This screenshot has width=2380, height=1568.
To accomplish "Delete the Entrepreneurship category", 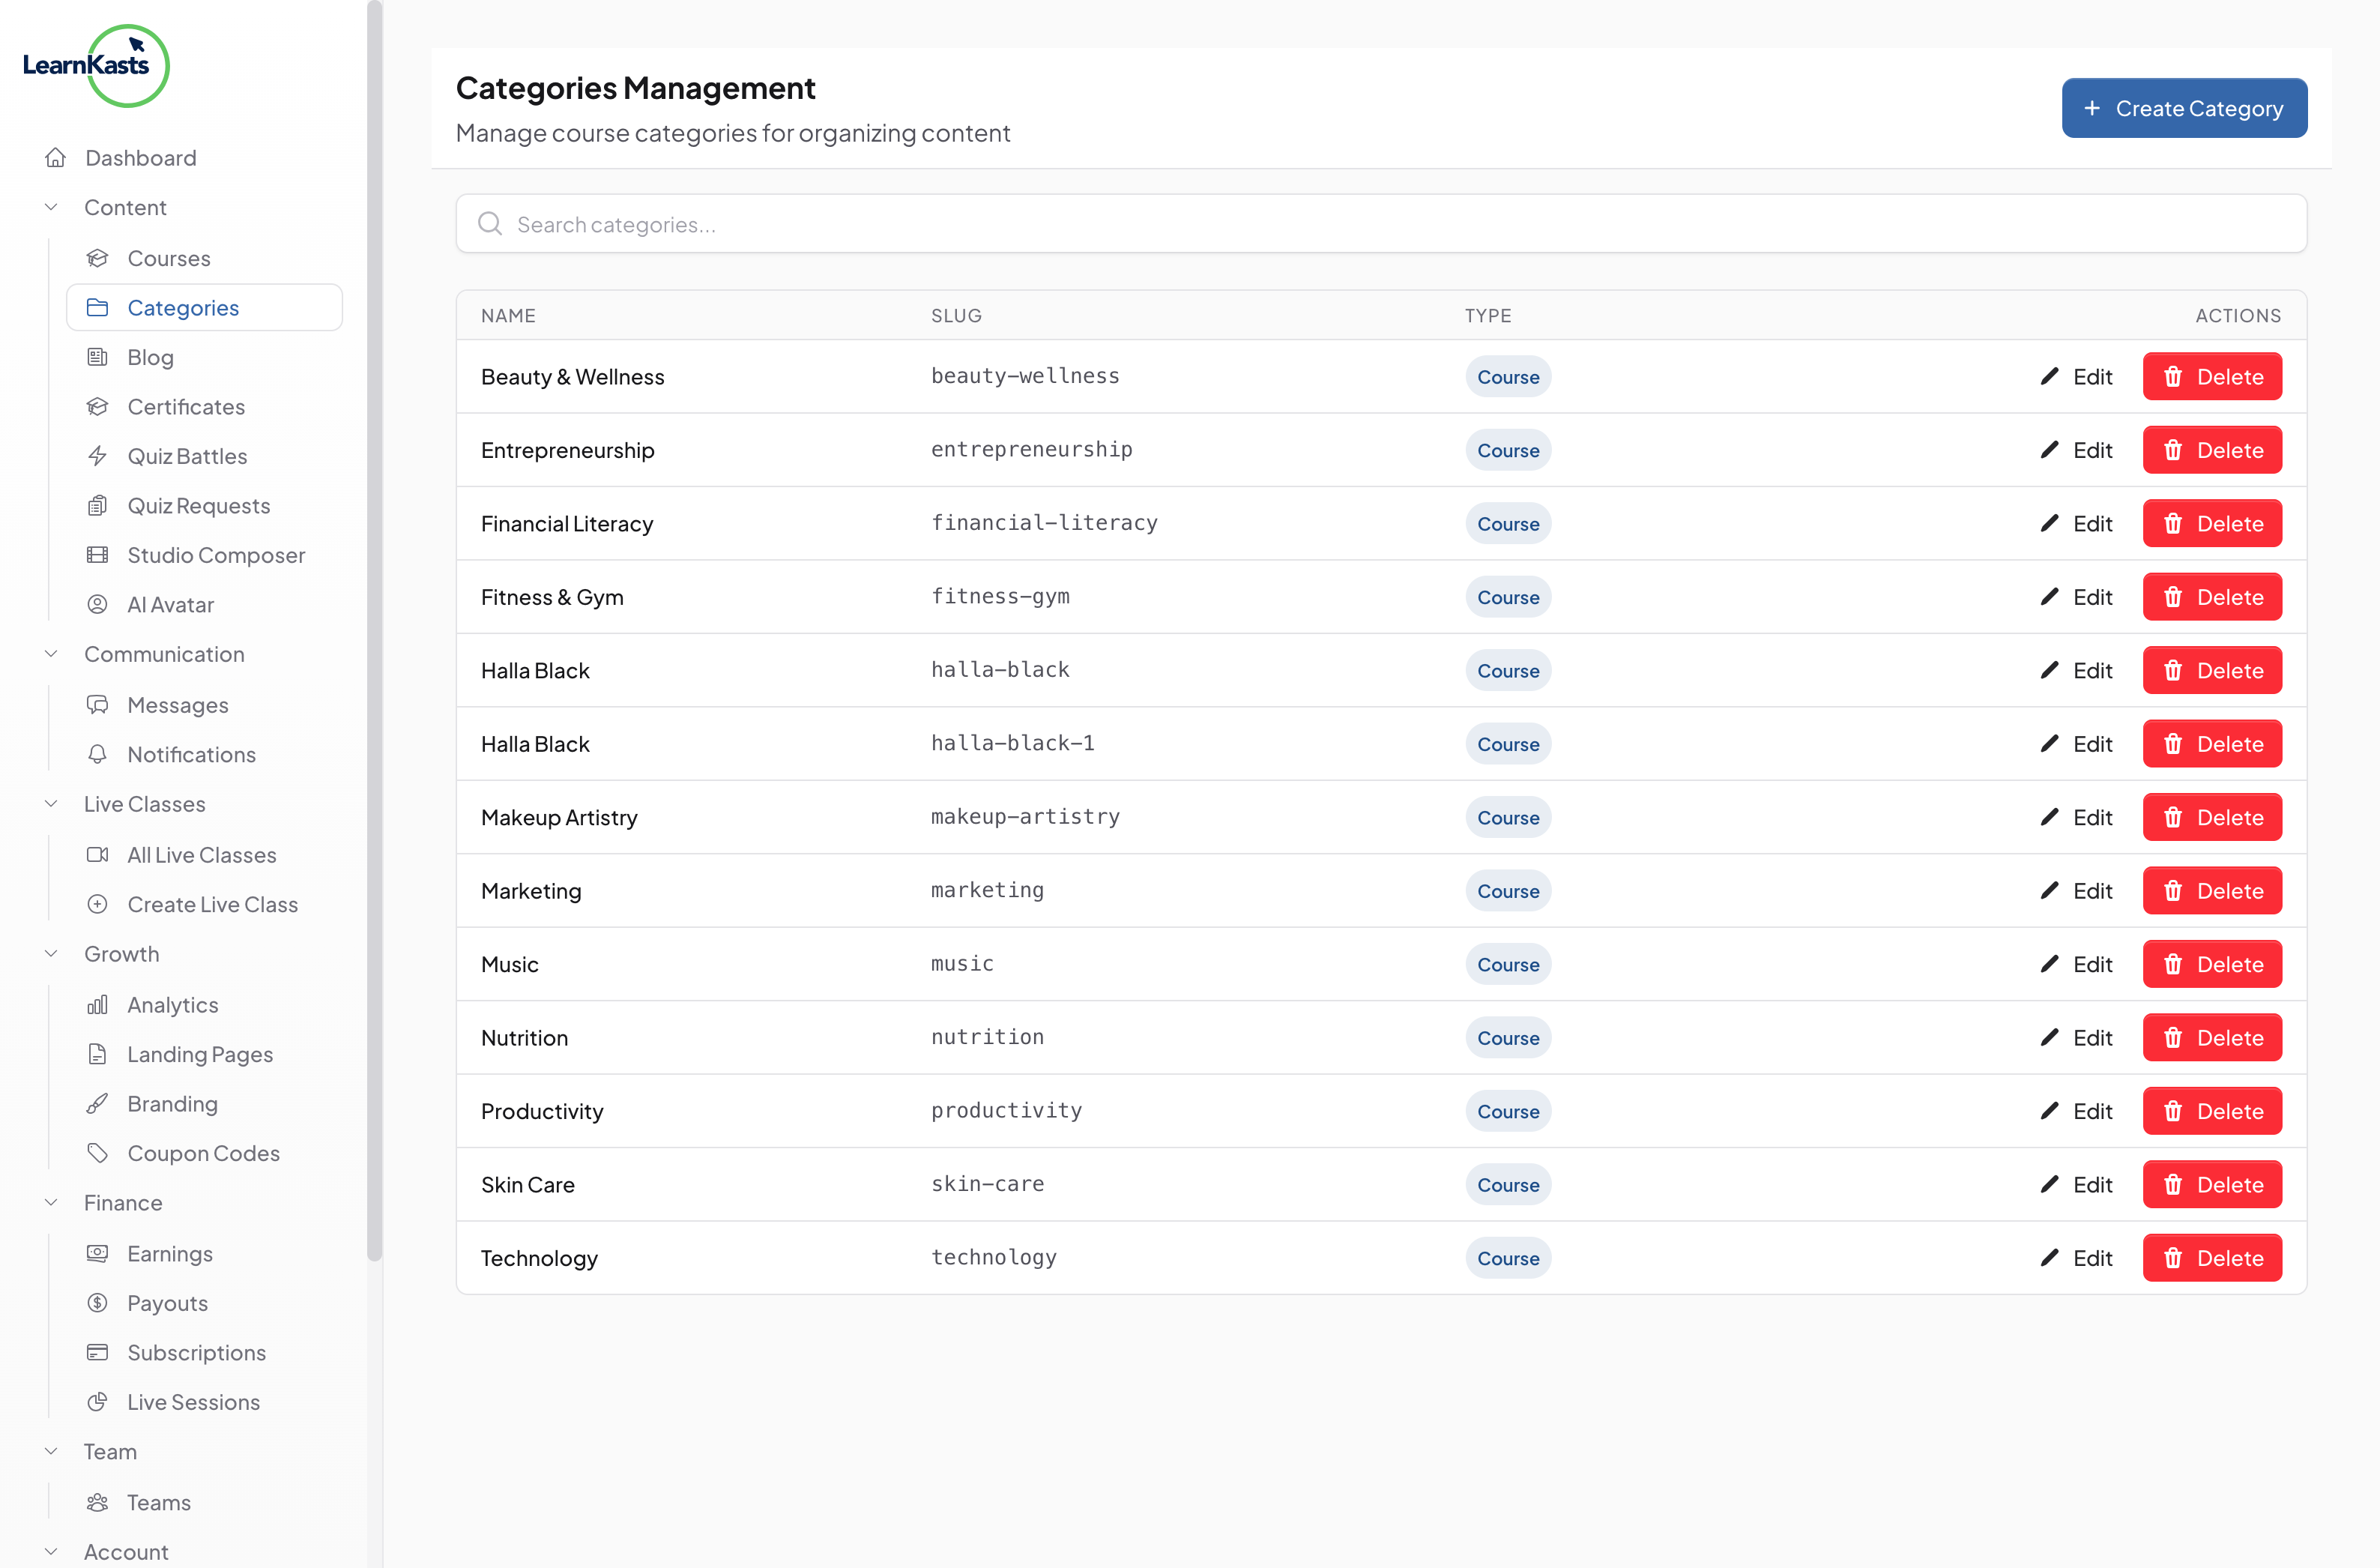I will [x=2212, y=450].
